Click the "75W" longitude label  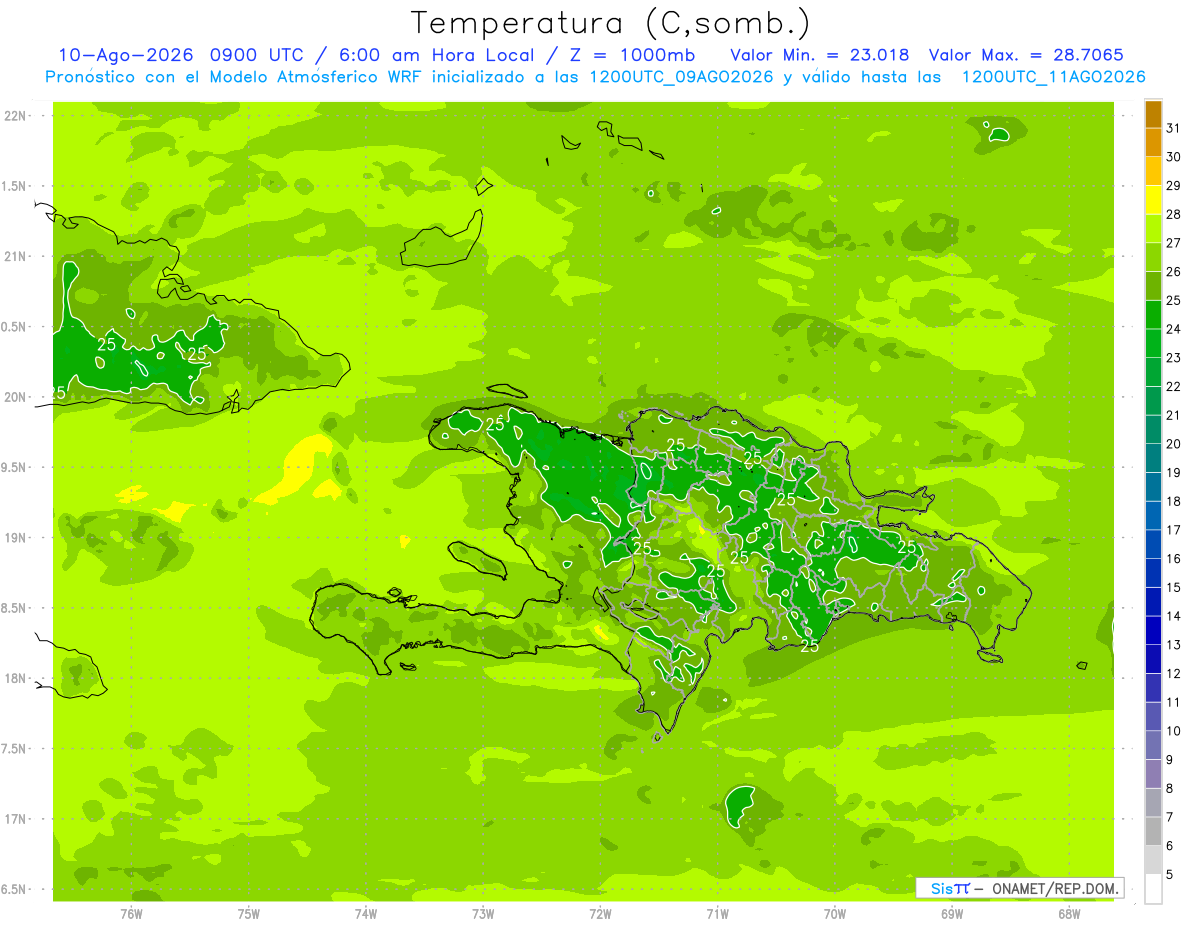point(249,914)
